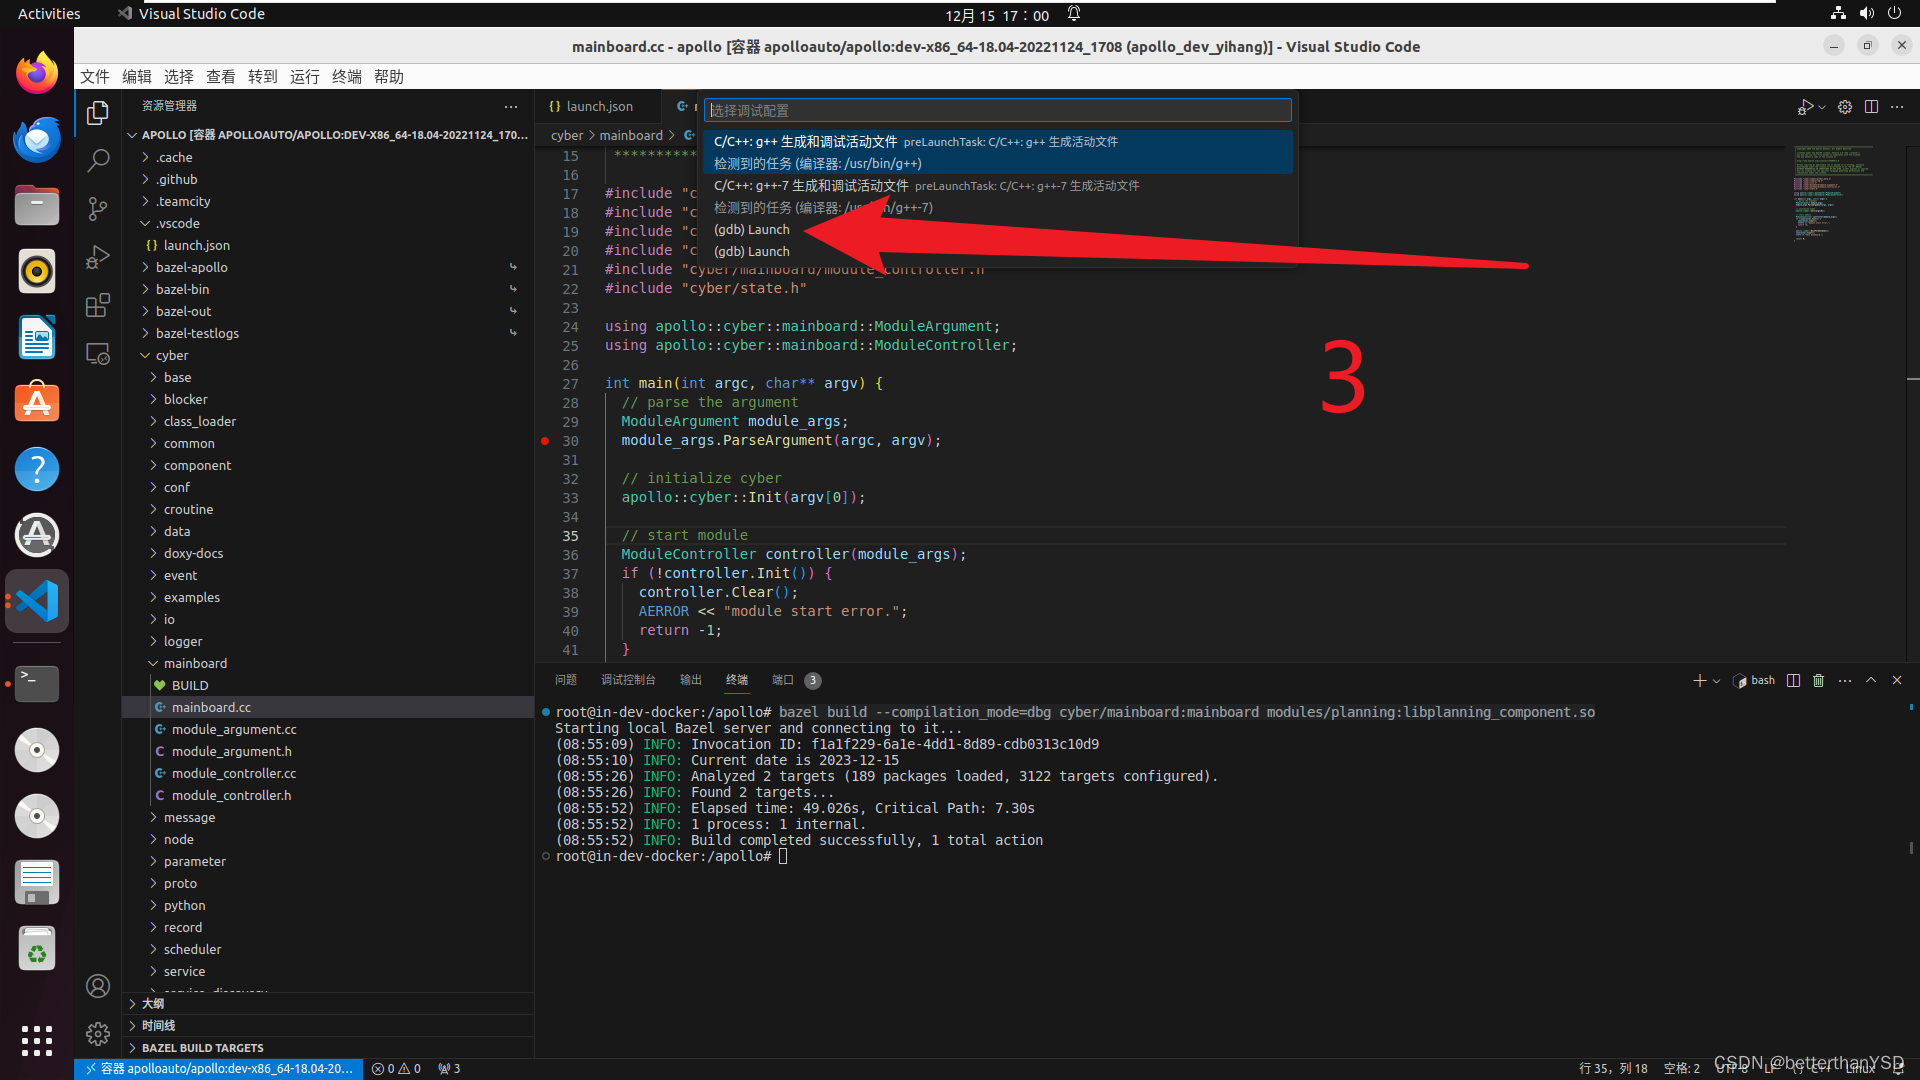Open the Terminal app in dock
Screen dimensions: 1920x1080
point(37,684)
